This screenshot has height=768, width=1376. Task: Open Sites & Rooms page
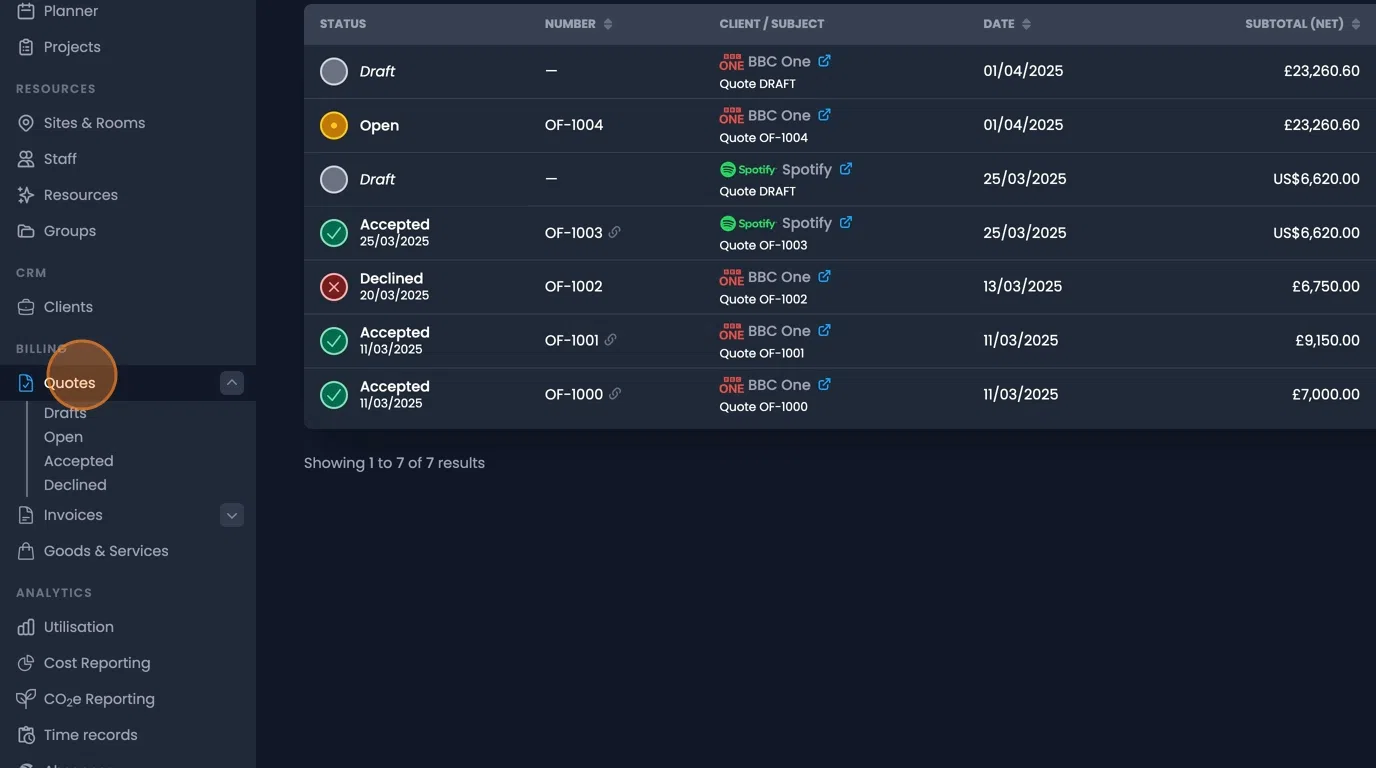click(94, 123)
